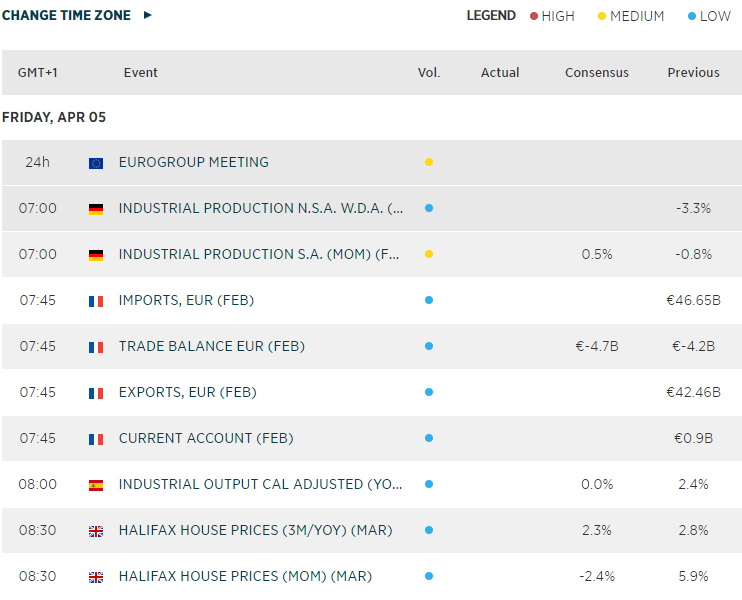This screenshot has height=600, width=742.
Task: Open the Change Time Zone selector
Action: coord(67,15)
